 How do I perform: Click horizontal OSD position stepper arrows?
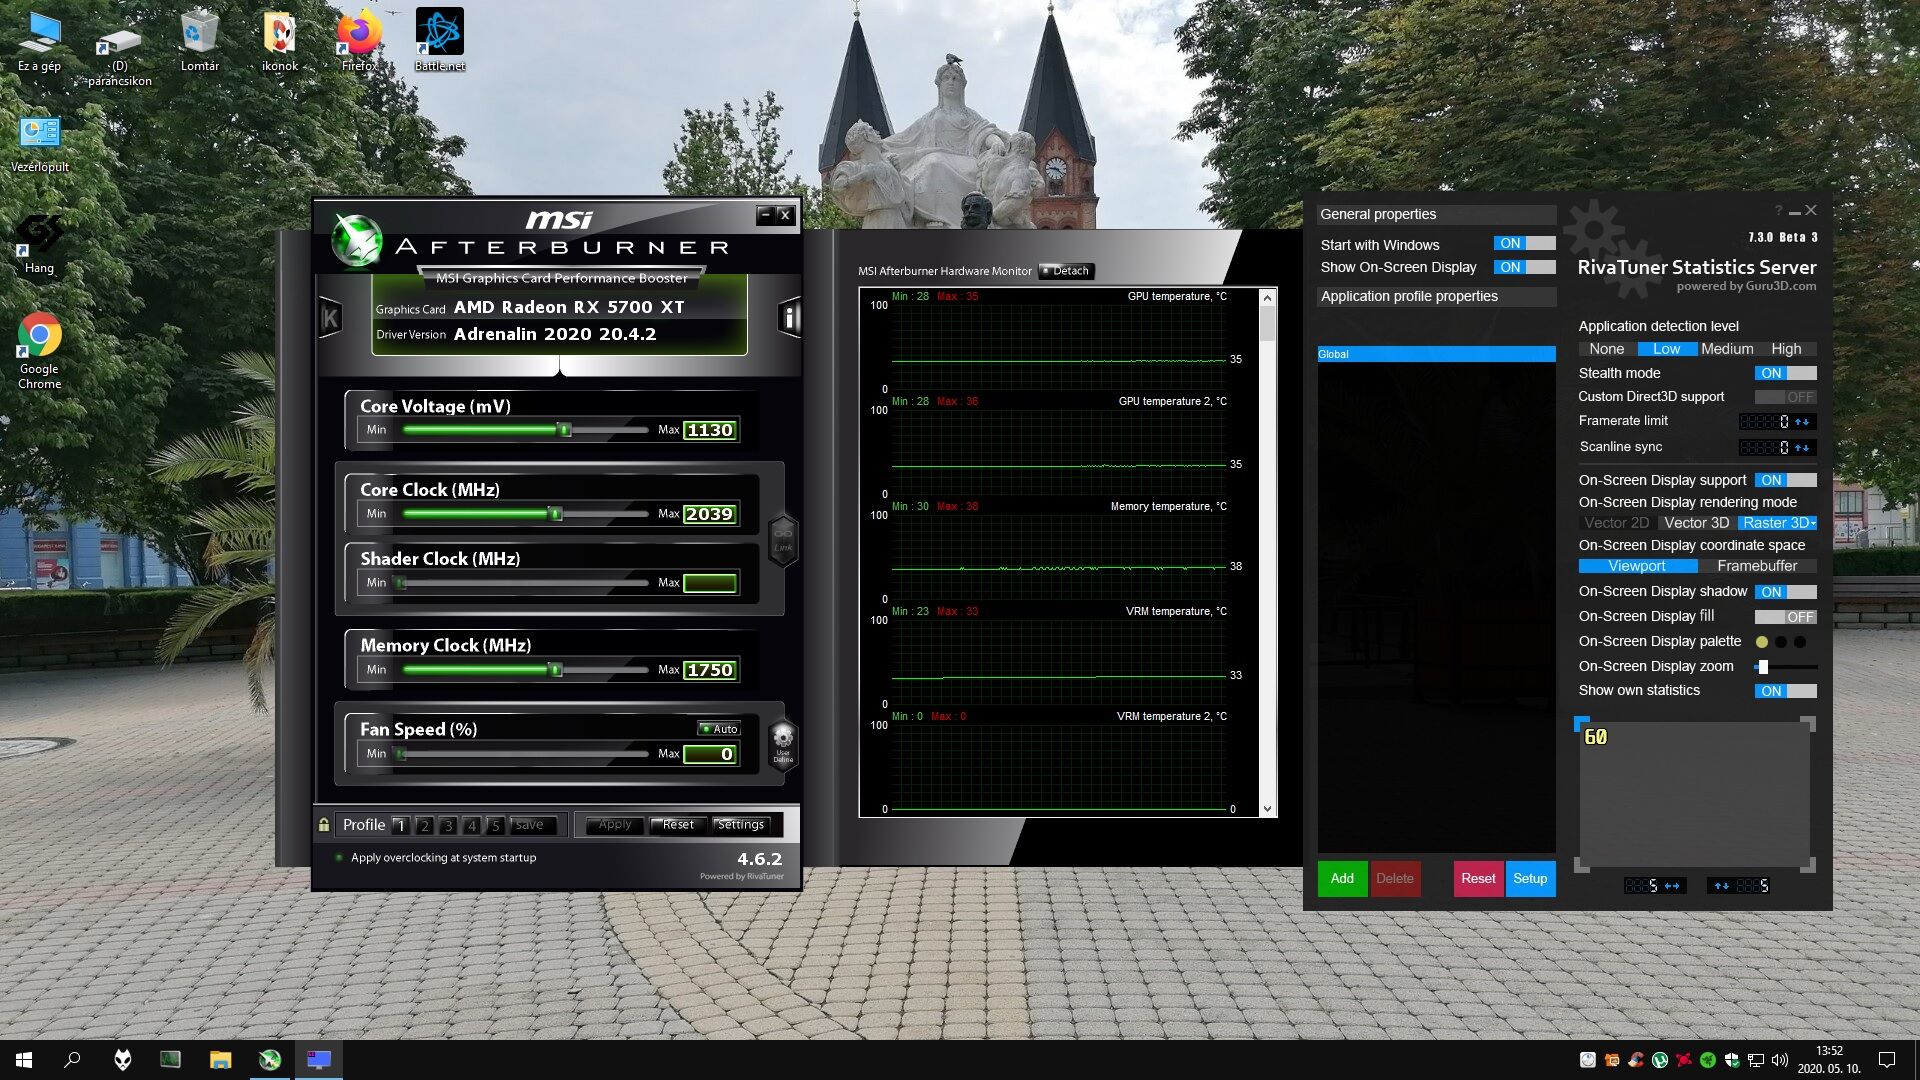pyautogui.click(x=1672, y=886)
